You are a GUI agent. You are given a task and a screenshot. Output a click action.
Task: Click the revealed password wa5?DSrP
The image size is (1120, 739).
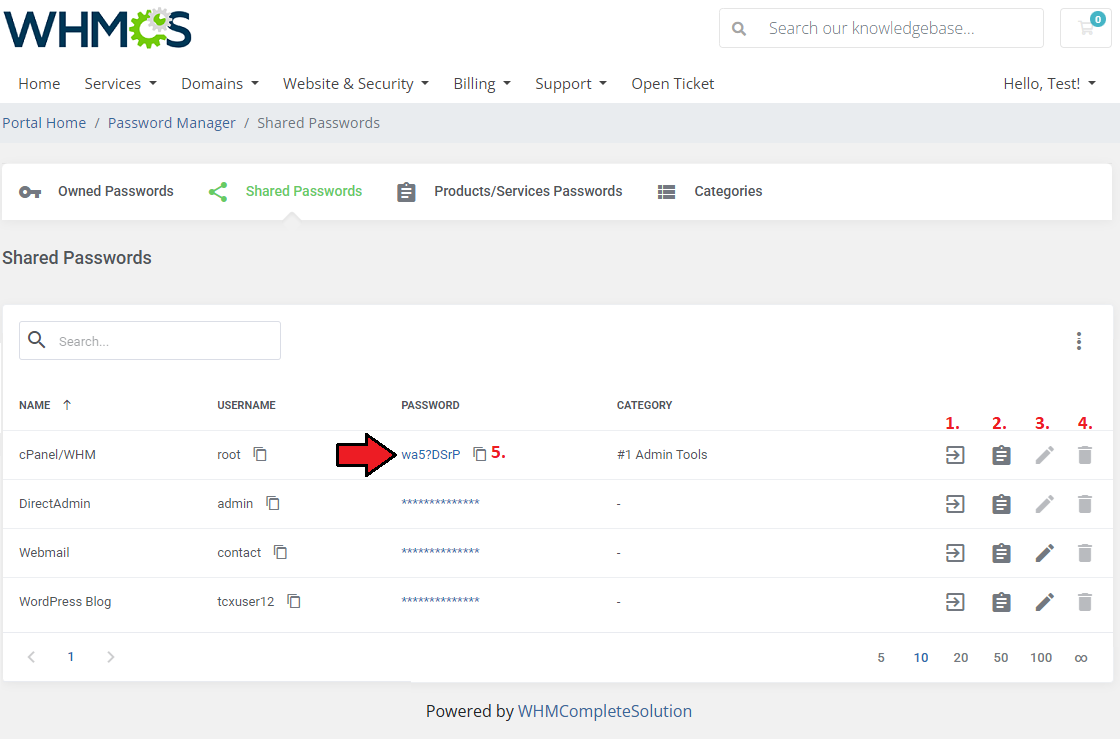[x=431, y=455]
